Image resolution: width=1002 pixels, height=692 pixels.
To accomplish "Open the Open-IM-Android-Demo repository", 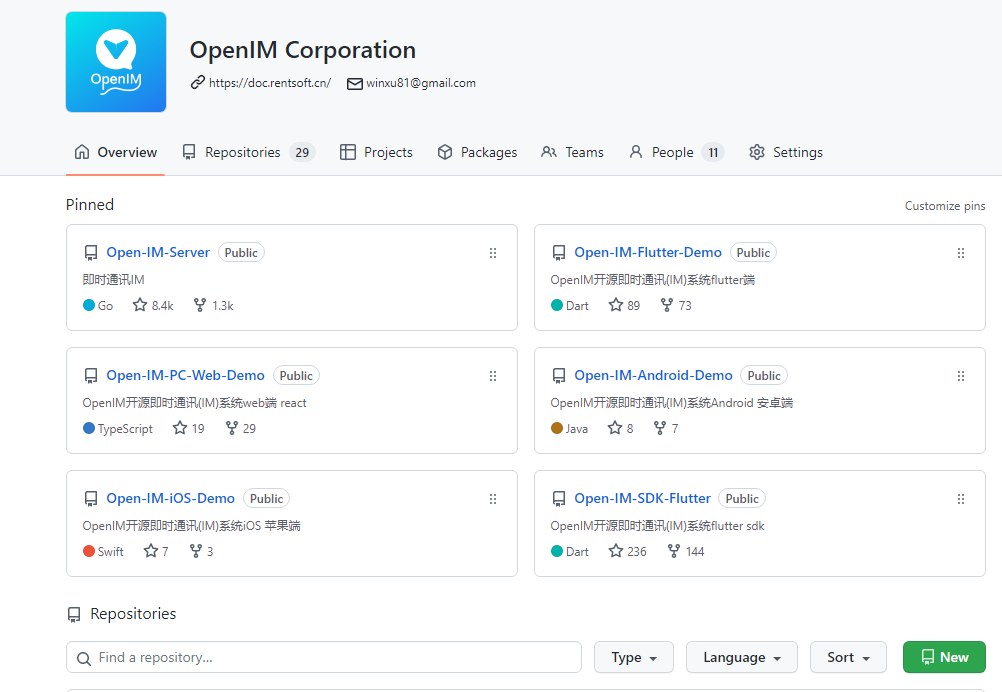I will click(x=653, y=375).
